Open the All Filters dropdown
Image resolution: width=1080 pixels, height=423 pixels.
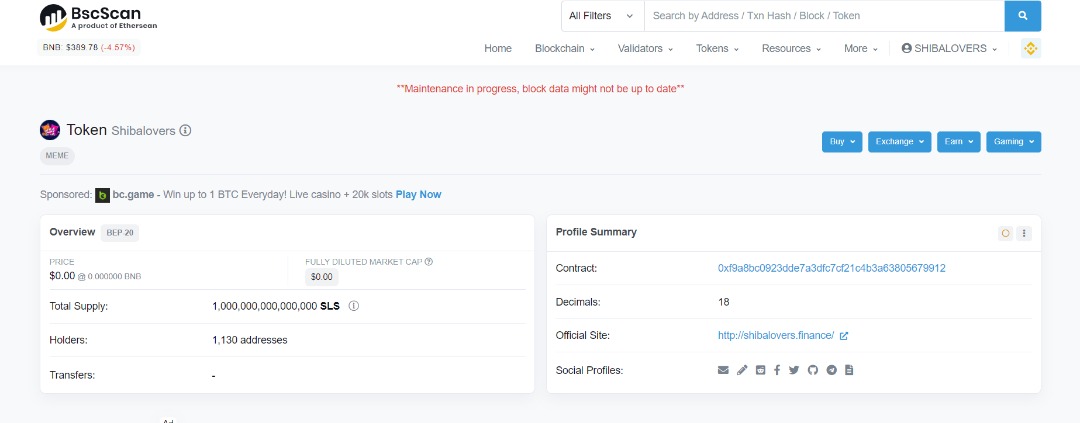(603, 16)
